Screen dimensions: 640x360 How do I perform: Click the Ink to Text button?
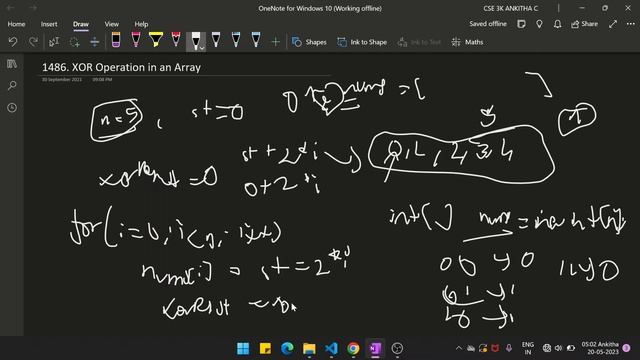(419, 42)
